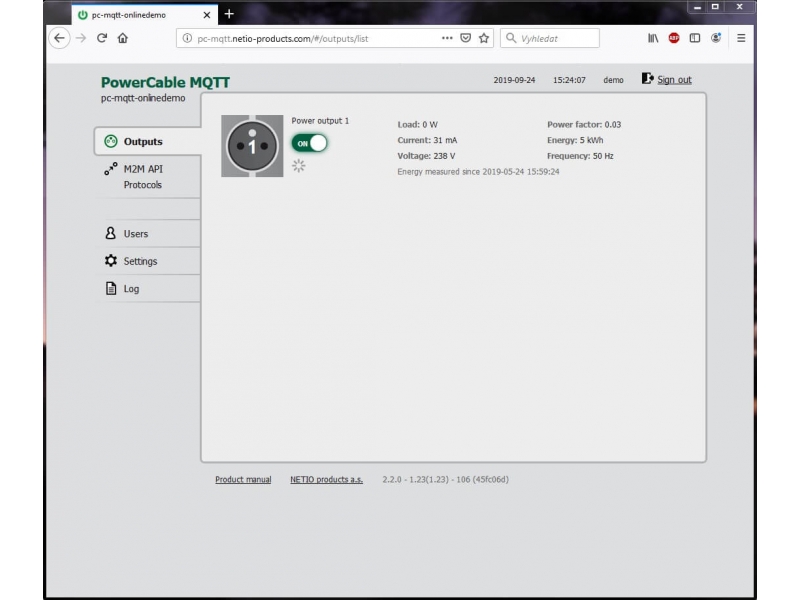
Task: Close the pc-mqtt-onlinedemo tab
Action: (x=207, y=15)
